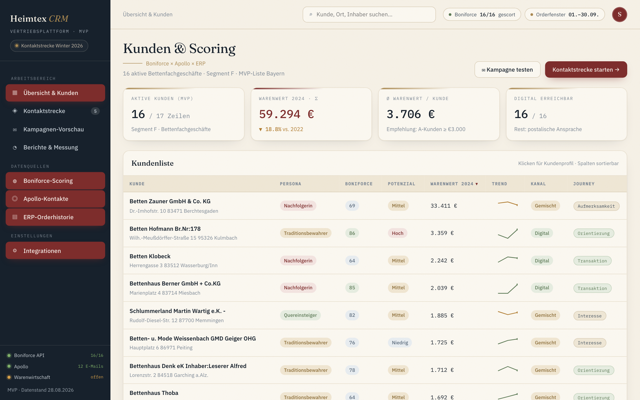This screenshot has width=640, height=400.
Task: Click the Boniforce API status dot
Action: click(9, 356)
